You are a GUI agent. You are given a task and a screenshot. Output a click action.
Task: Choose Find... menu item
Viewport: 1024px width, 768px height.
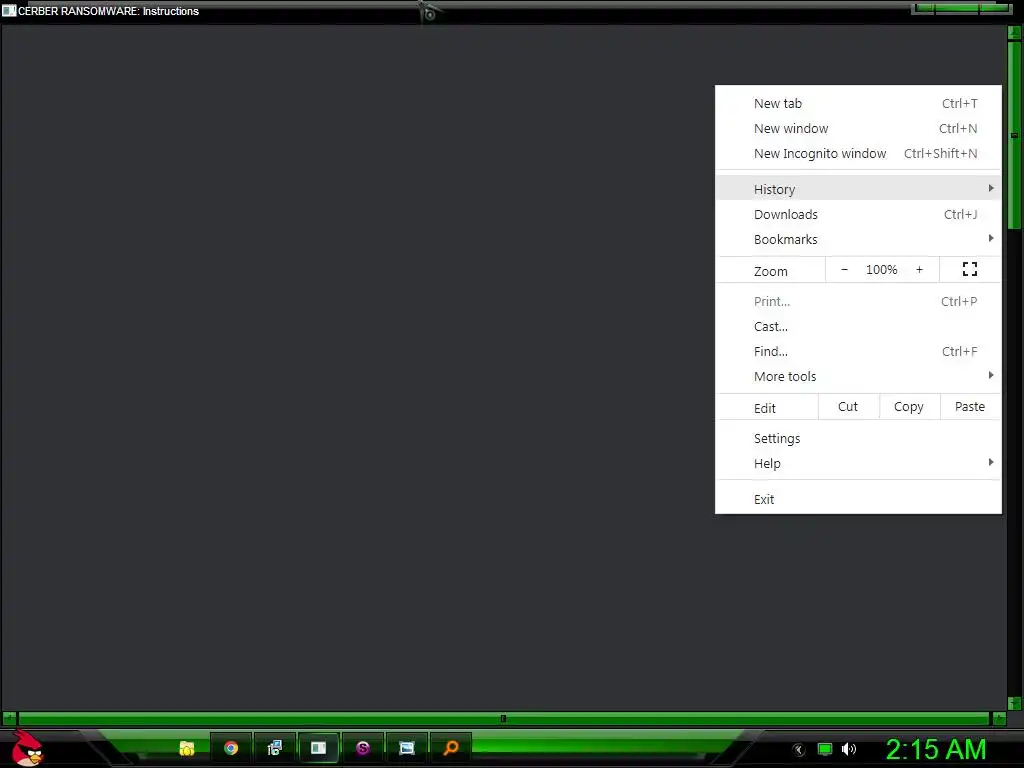[858, 351]
